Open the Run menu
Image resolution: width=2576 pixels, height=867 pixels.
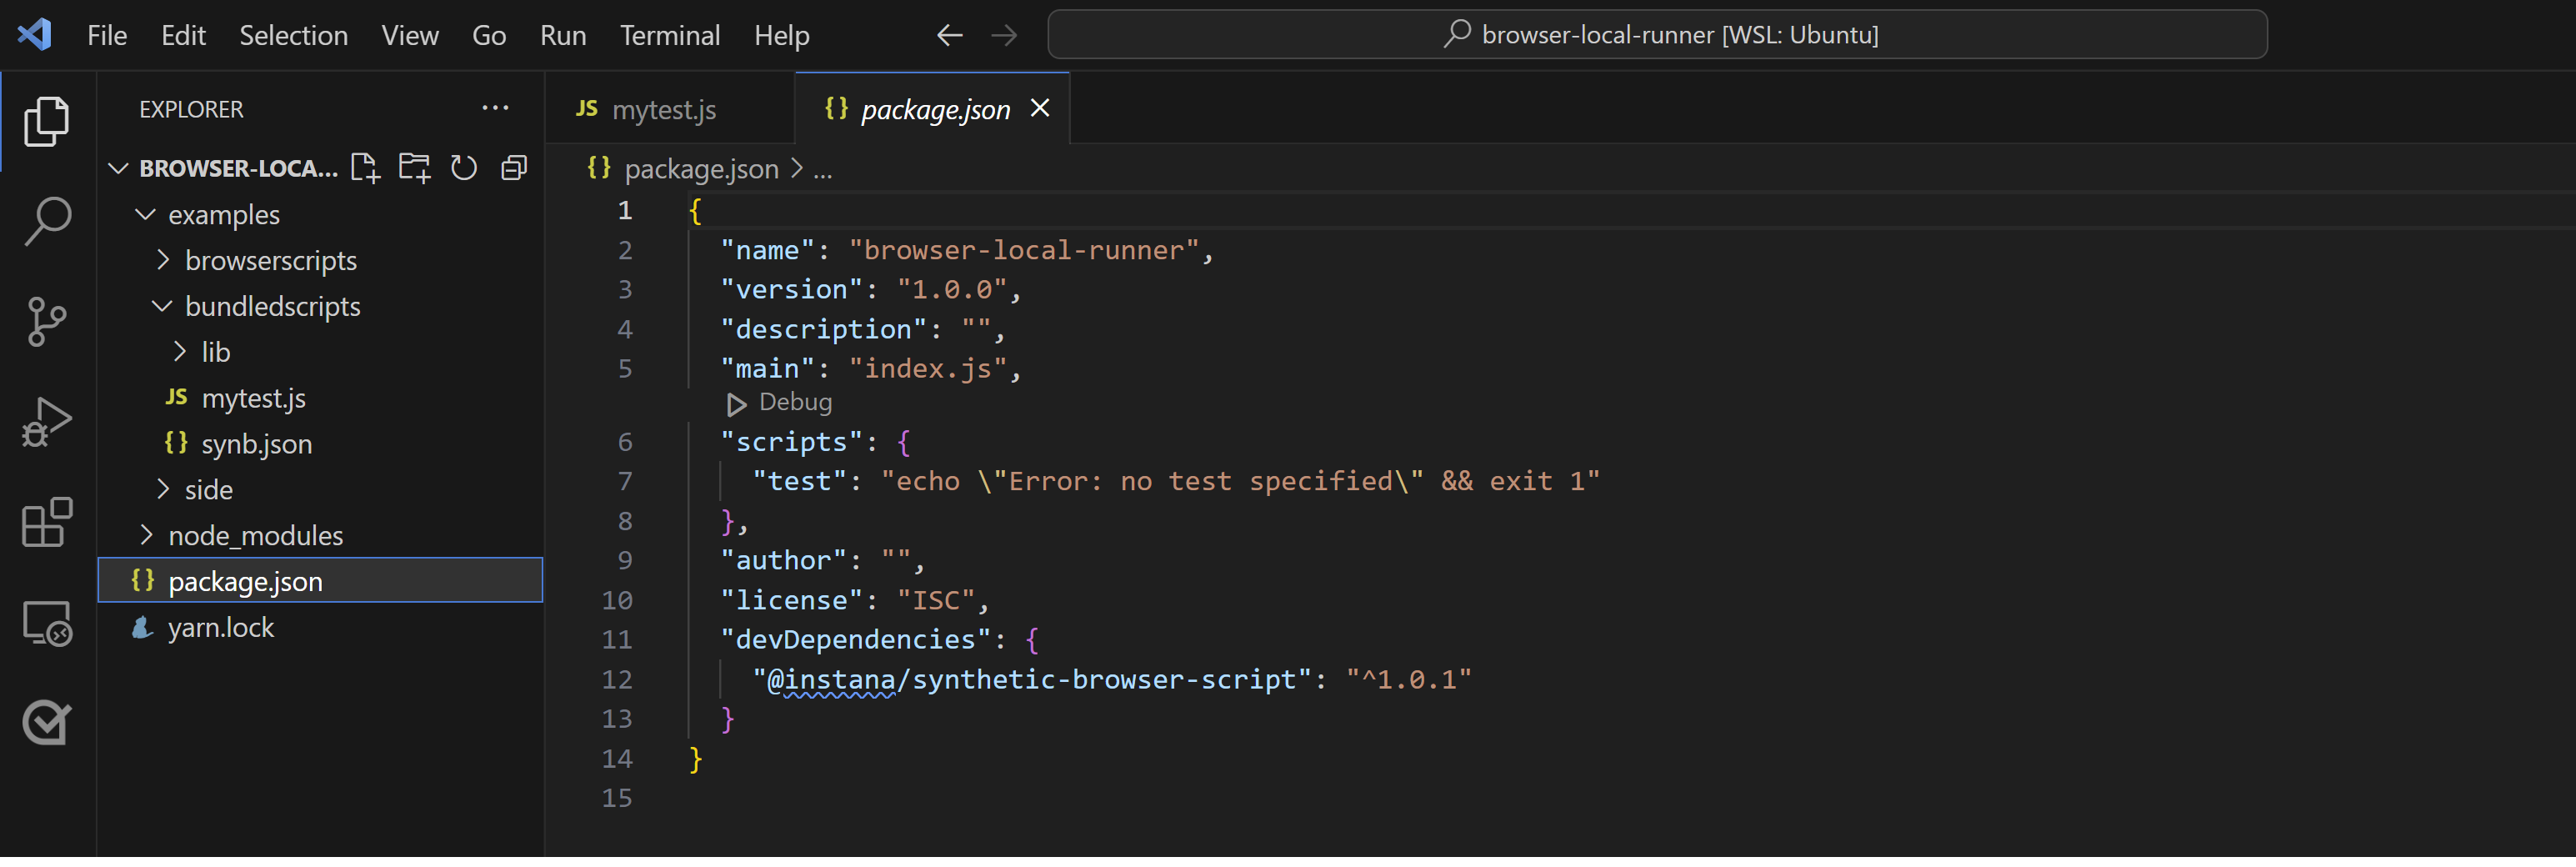[x=563, y=36]
